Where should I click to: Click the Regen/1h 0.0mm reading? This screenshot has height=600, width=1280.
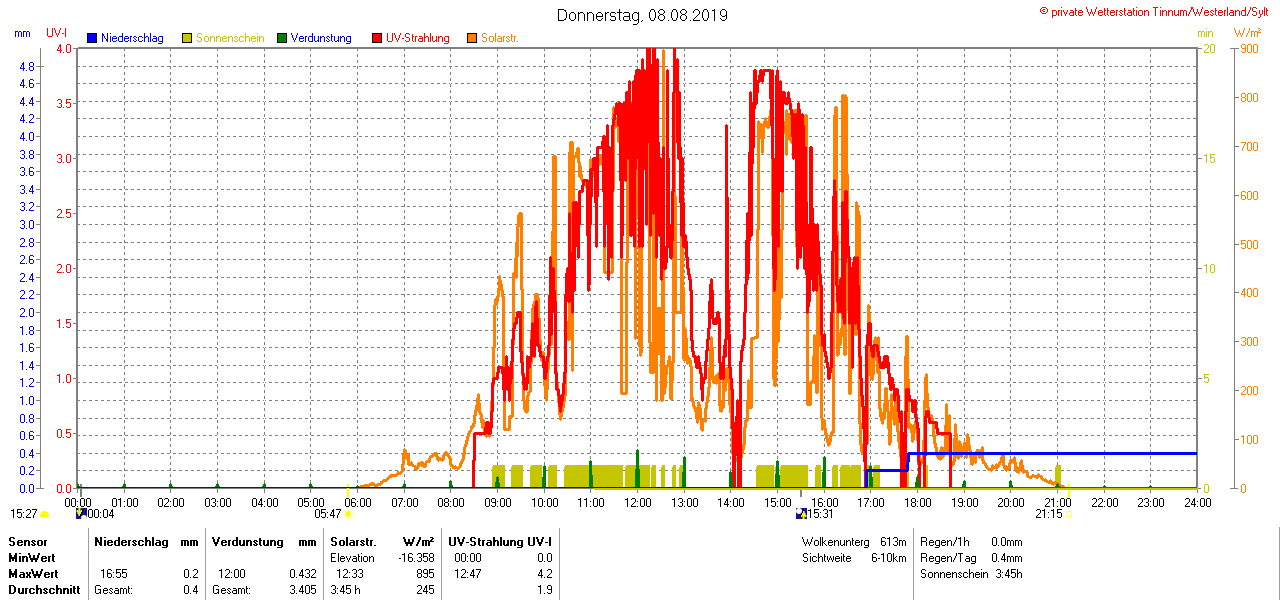[971, 541]
